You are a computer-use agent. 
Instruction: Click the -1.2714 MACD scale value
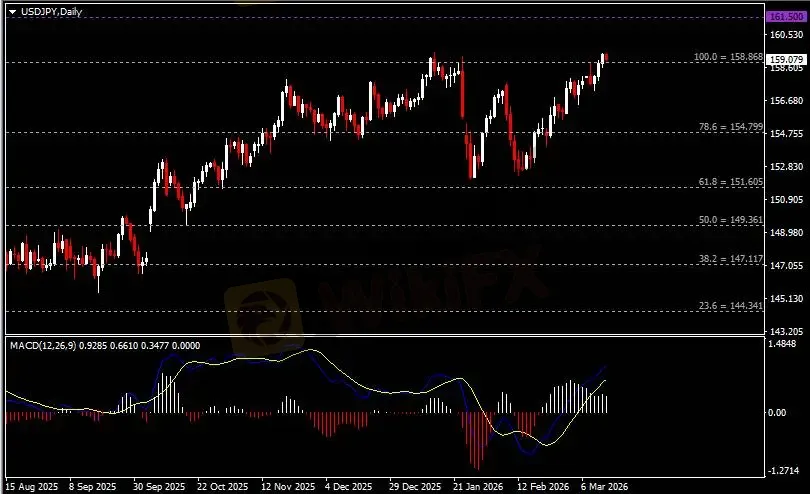click(784, 469)
